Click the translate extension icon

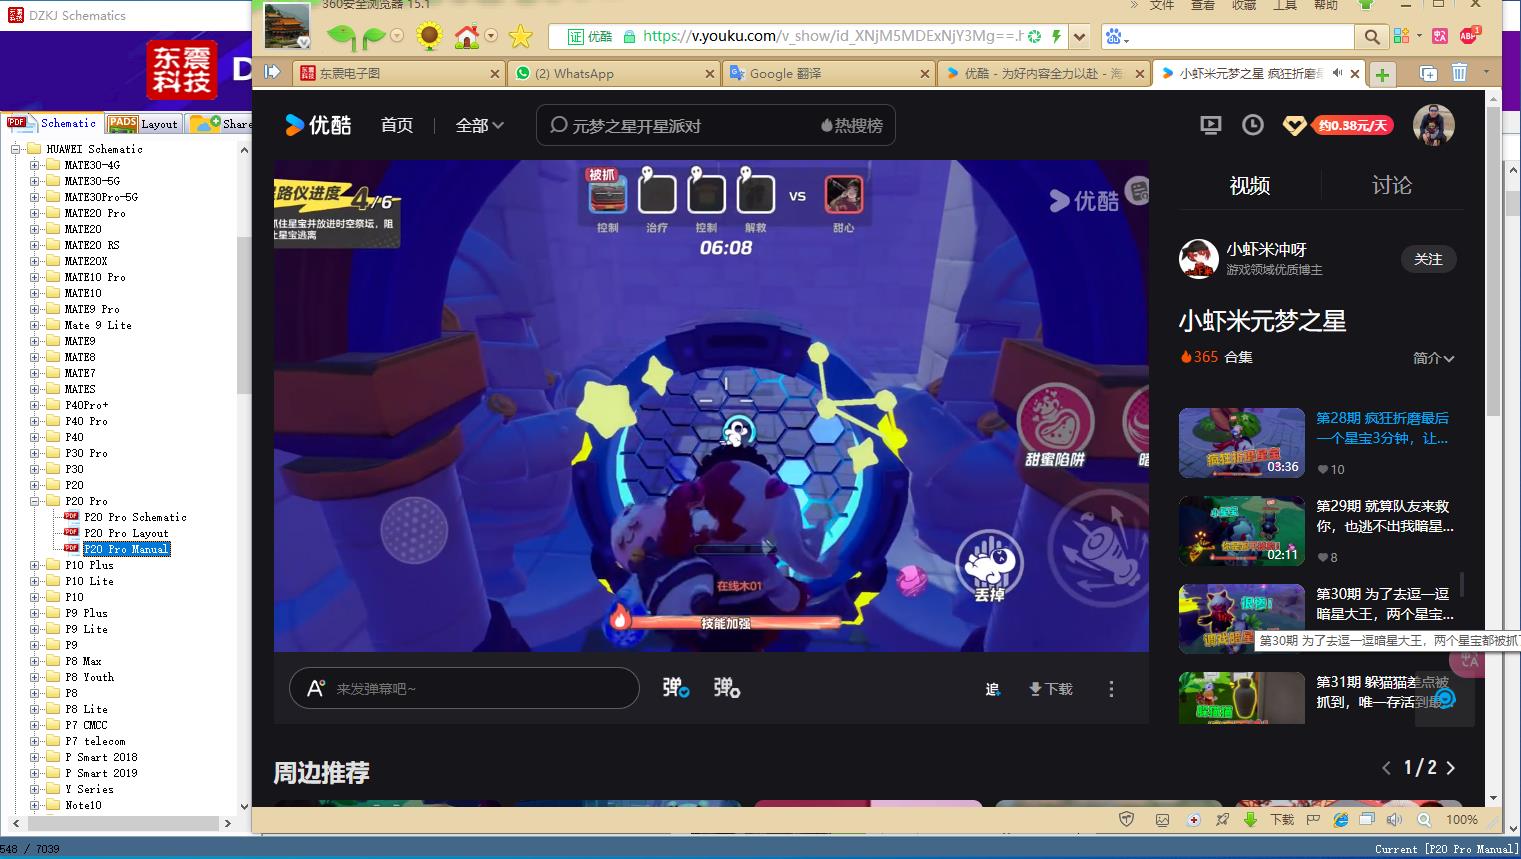point(1439,36)
